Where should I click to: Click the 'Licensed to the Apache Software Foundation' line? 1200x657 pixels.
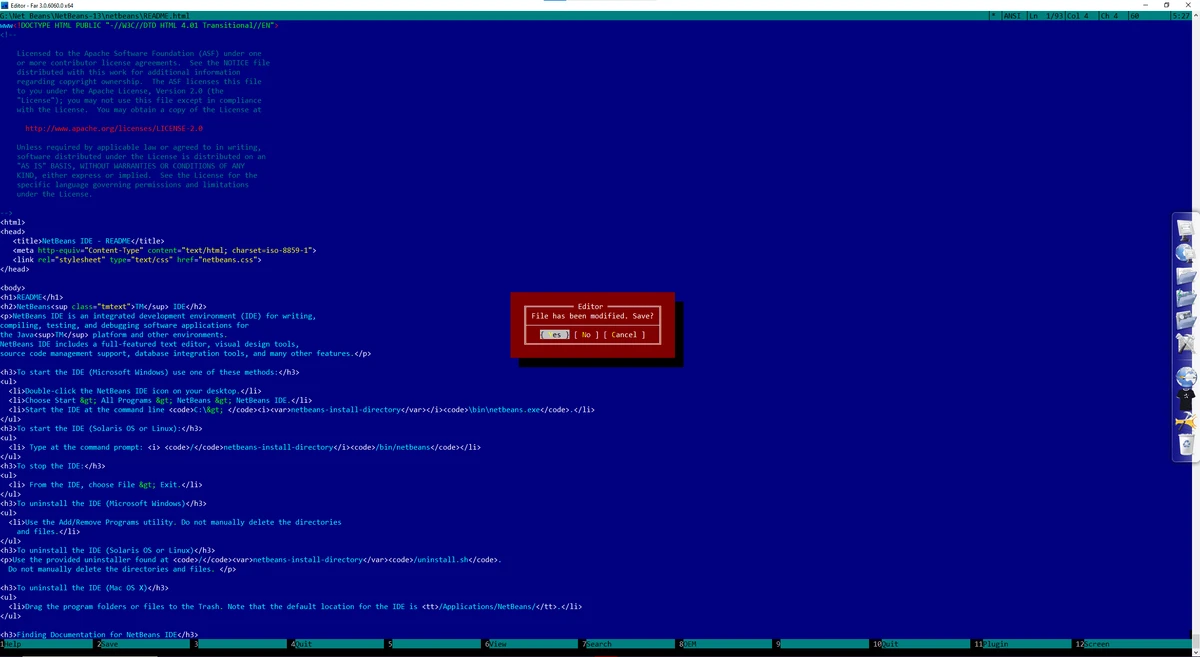point(139,53)
